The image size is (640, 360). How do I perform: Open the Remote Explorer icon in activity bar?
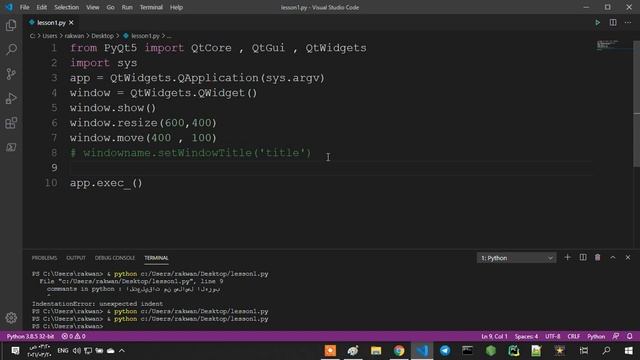point(11,147)
